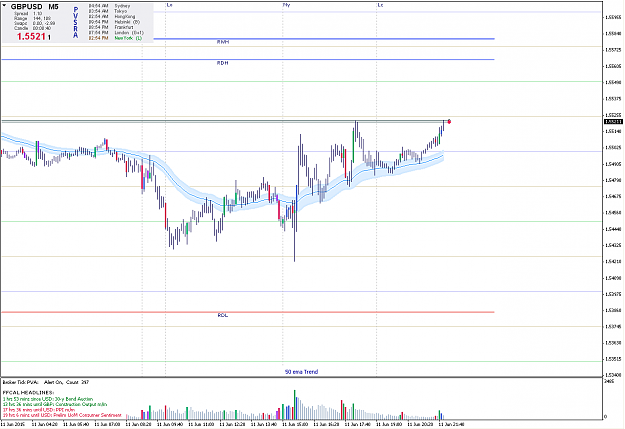
Task: Click the RWH line label
Action: 223,42
